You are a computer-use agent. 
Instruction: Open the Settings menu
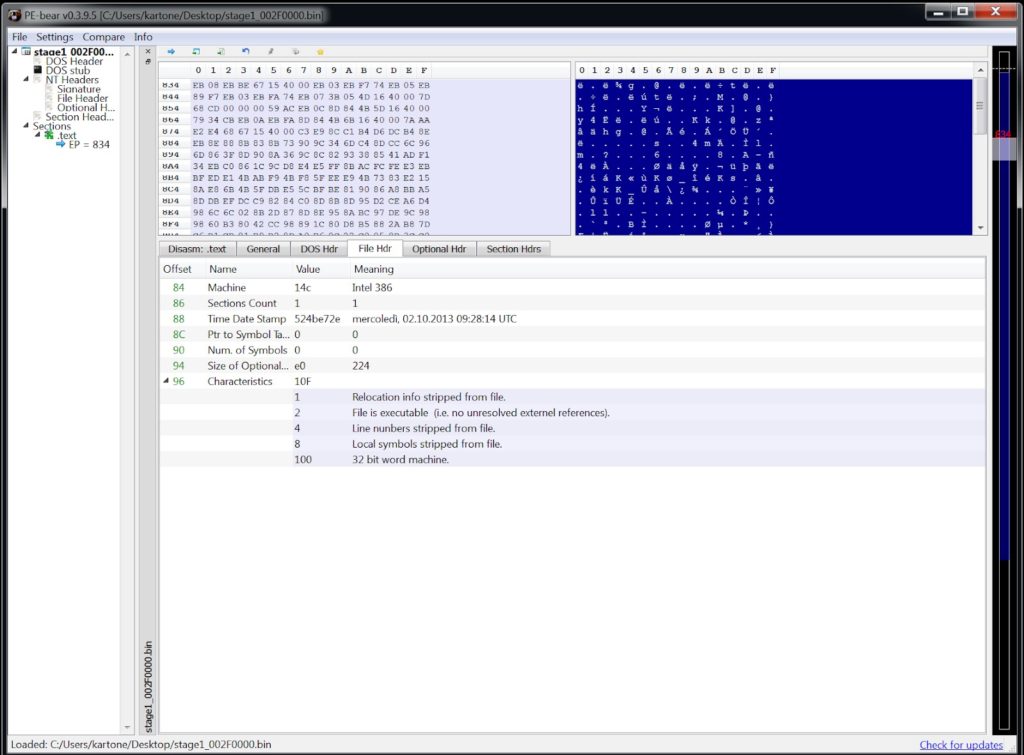coord(54,36)
